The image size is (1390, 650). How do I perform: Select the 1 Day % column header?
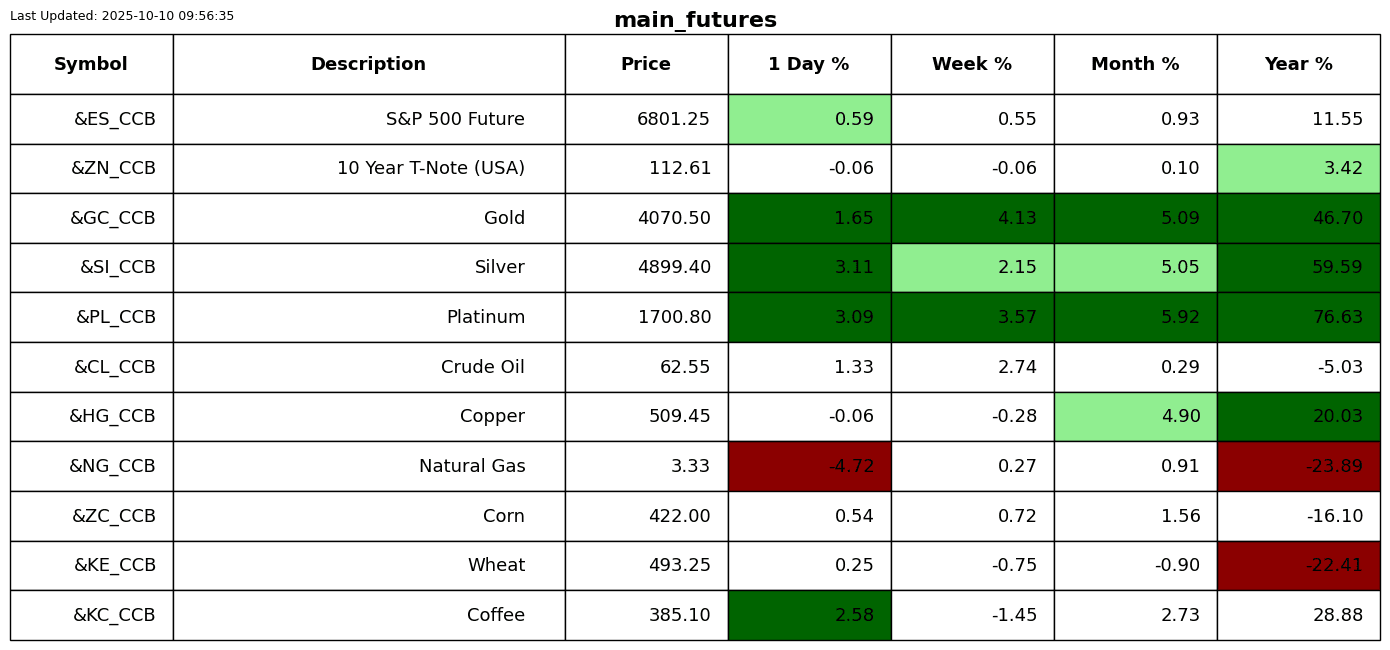coord(809,65)
